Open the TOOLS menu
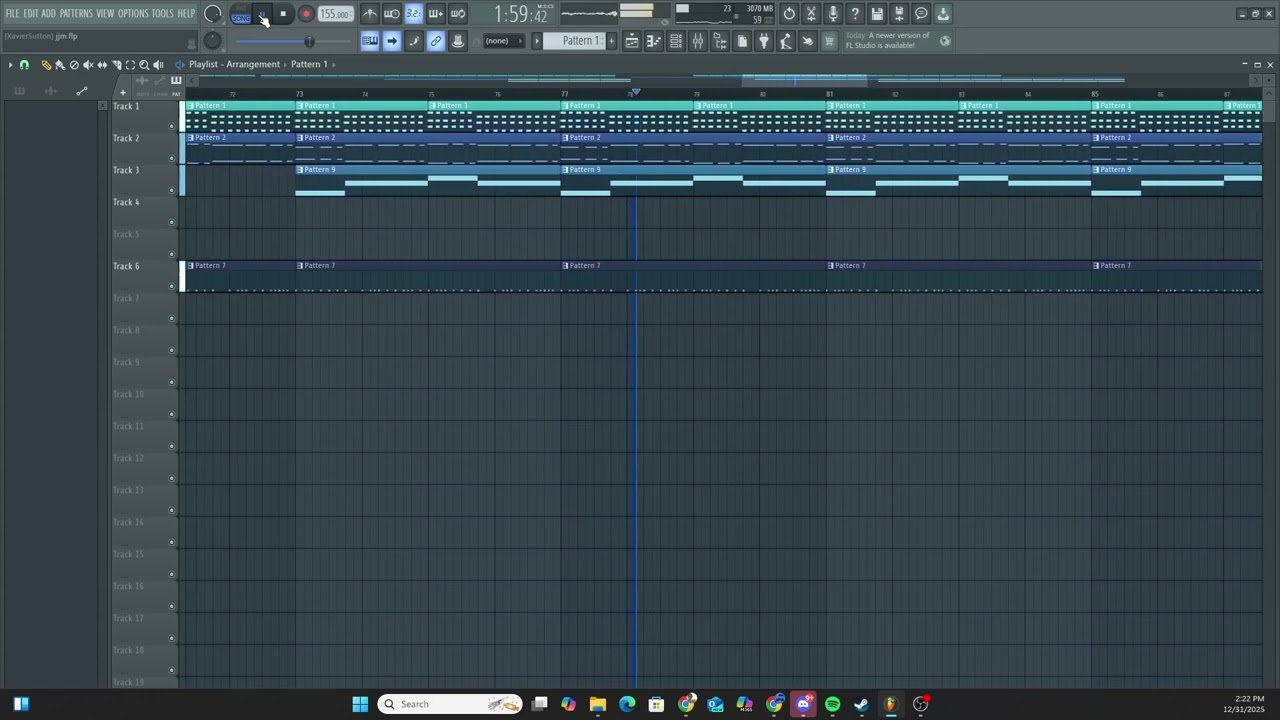The width and height of the screenshot is (1280, 720). click(x=163, y=13)
